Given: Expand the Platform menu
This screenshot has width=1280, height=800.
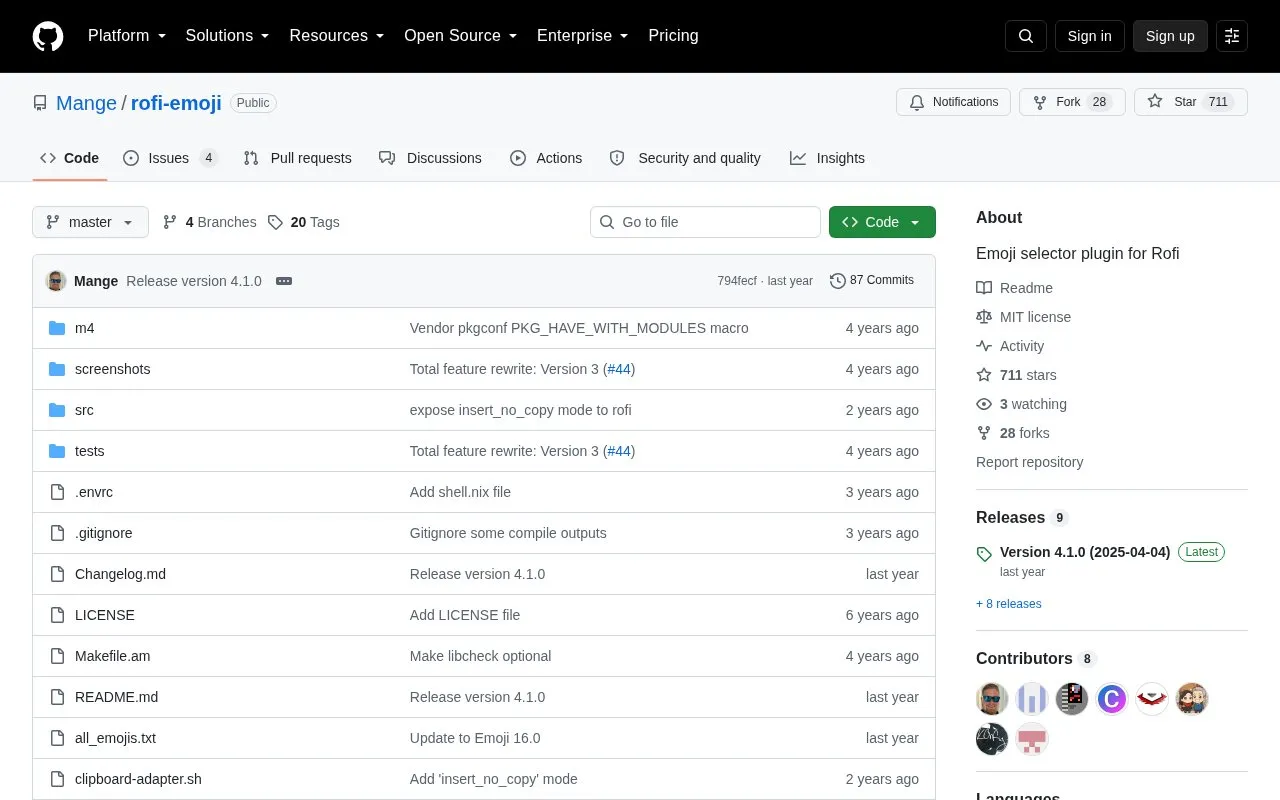Looking at the screenshot, I should (127, 36).
